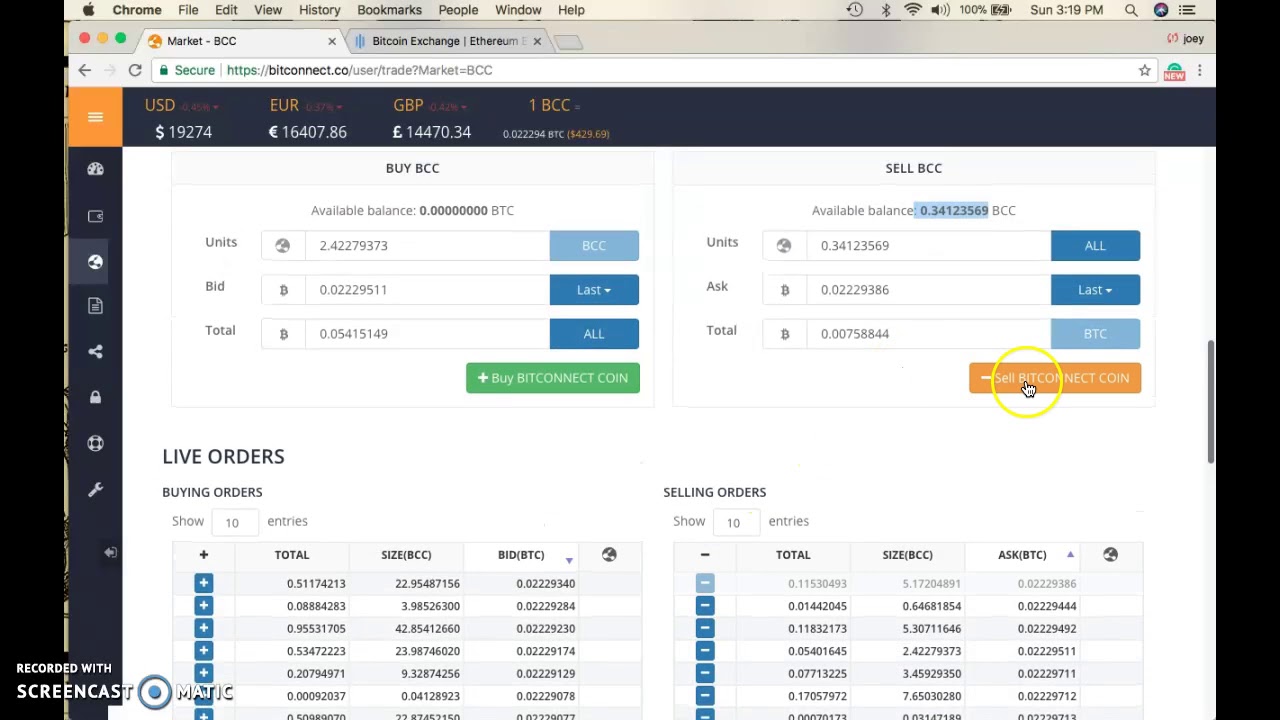Click globe icon in buying orders header
This screenshot has width=1280, height=720.
pos(609,554)
